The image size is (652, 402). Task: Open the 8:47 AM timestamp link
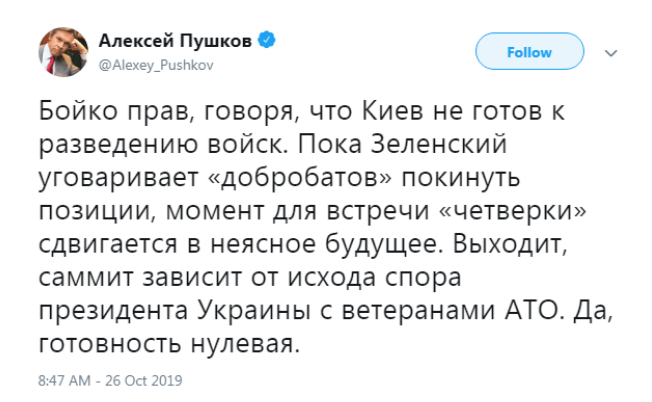[x=63, y=382]
